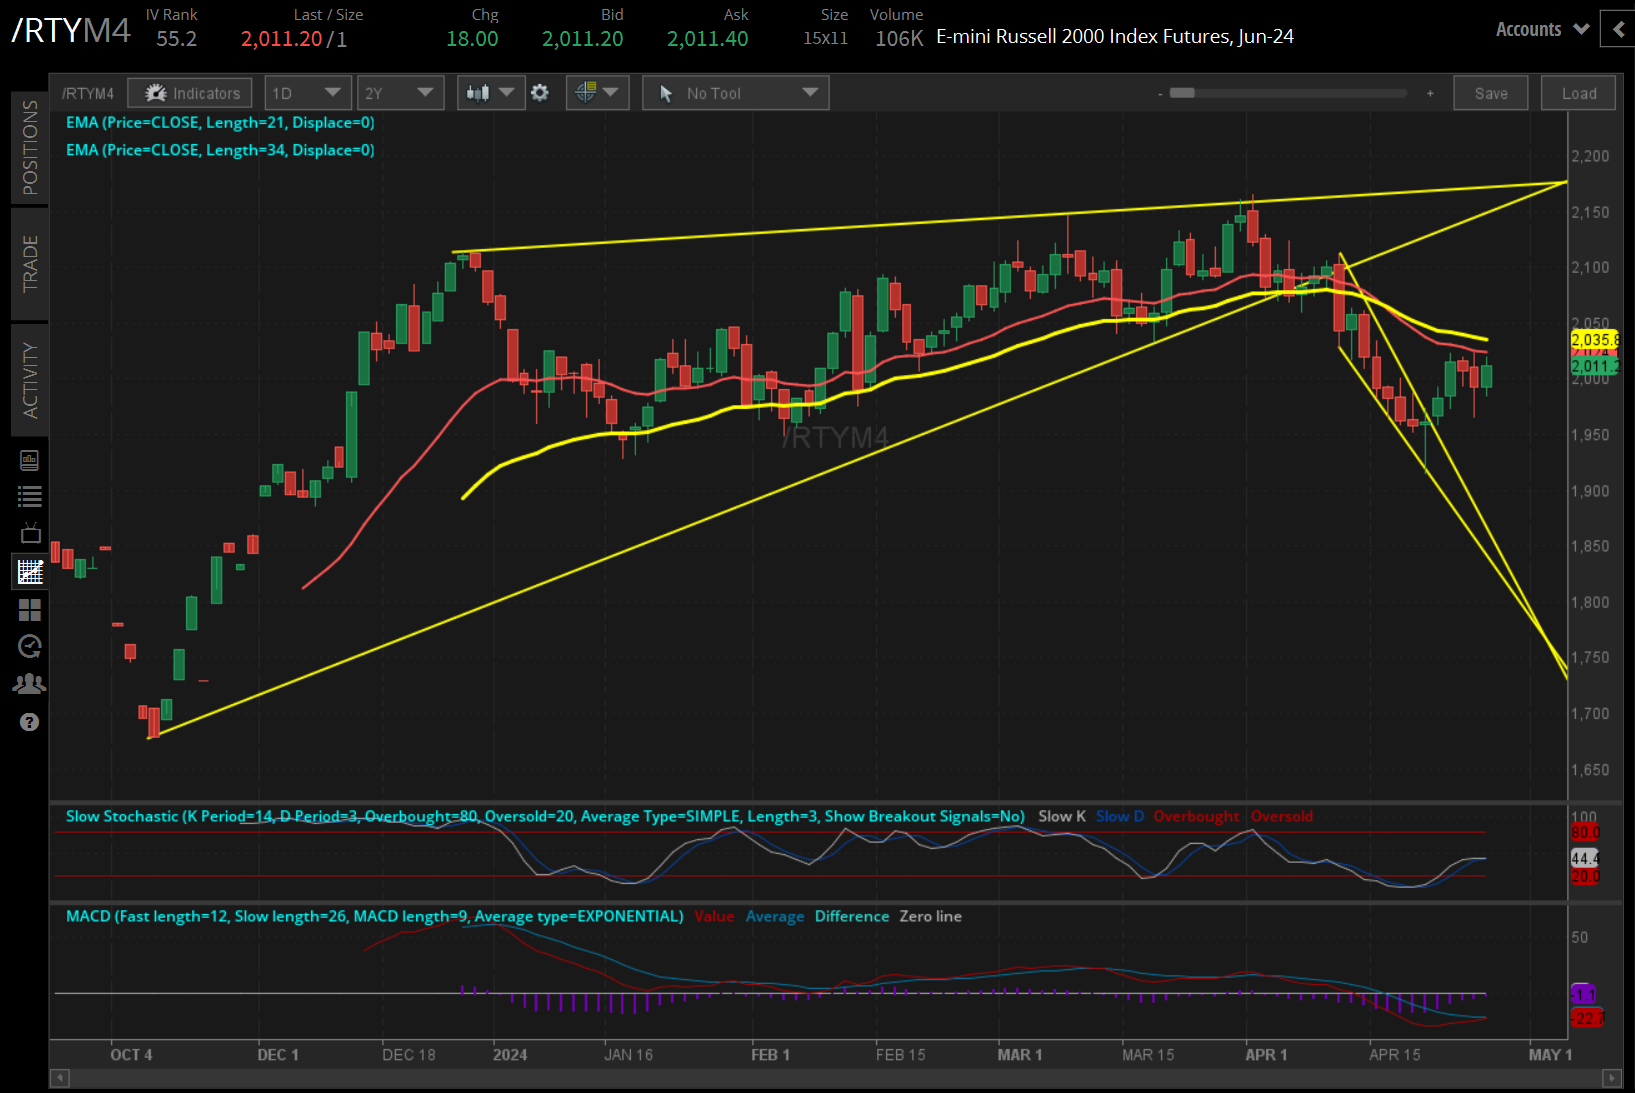Switch to the Positions tab
Image resolution: width=1635 pixels, height=1093 pixels.
point(30,147)
